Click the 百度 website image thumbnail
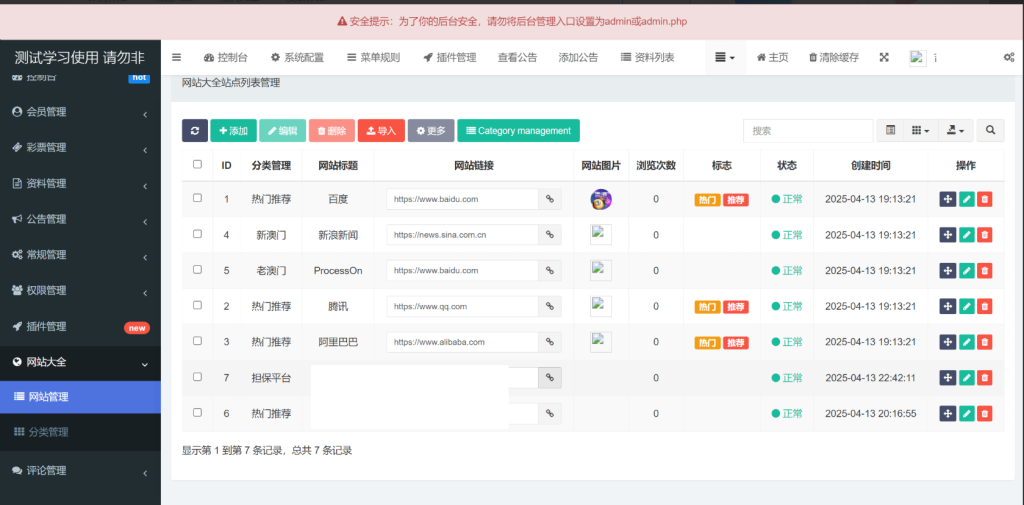Image resolution: width=1024 pixels, height=505 pixels. pos(601,199)
